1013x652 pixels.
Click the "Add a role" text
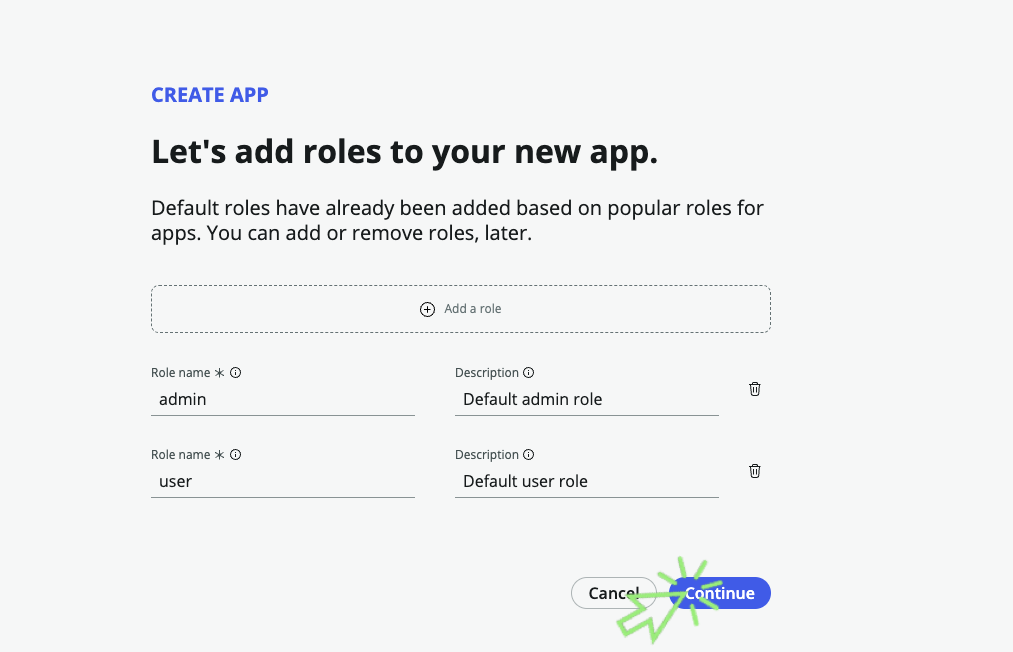tap(473, 309)
